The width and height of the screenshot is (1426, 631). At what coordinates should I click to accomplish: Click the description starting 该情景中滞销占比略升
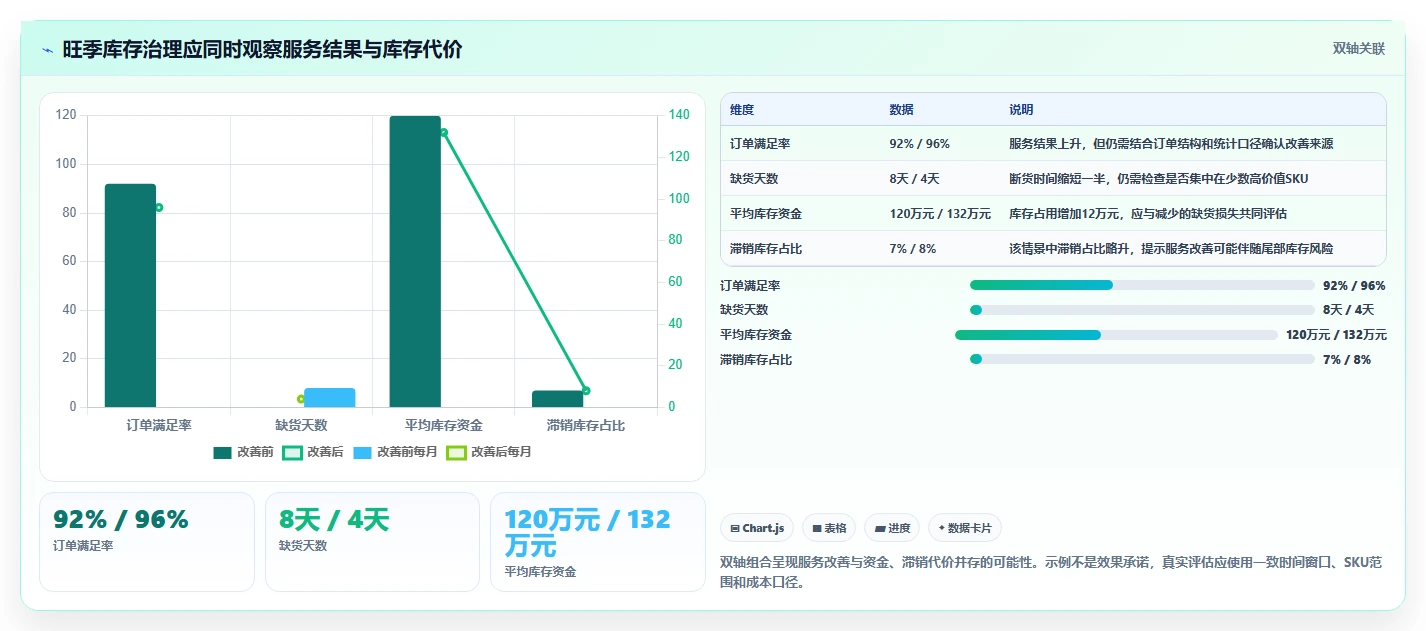(1171, 249)
